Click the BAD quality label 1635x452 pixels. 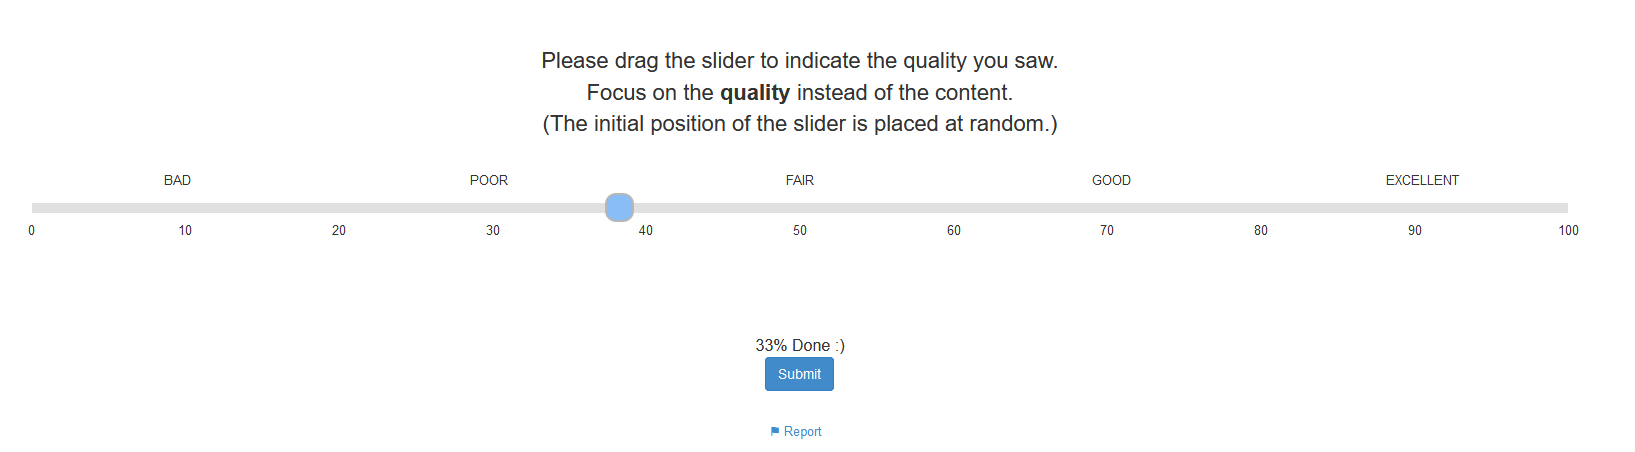[177, 181]
